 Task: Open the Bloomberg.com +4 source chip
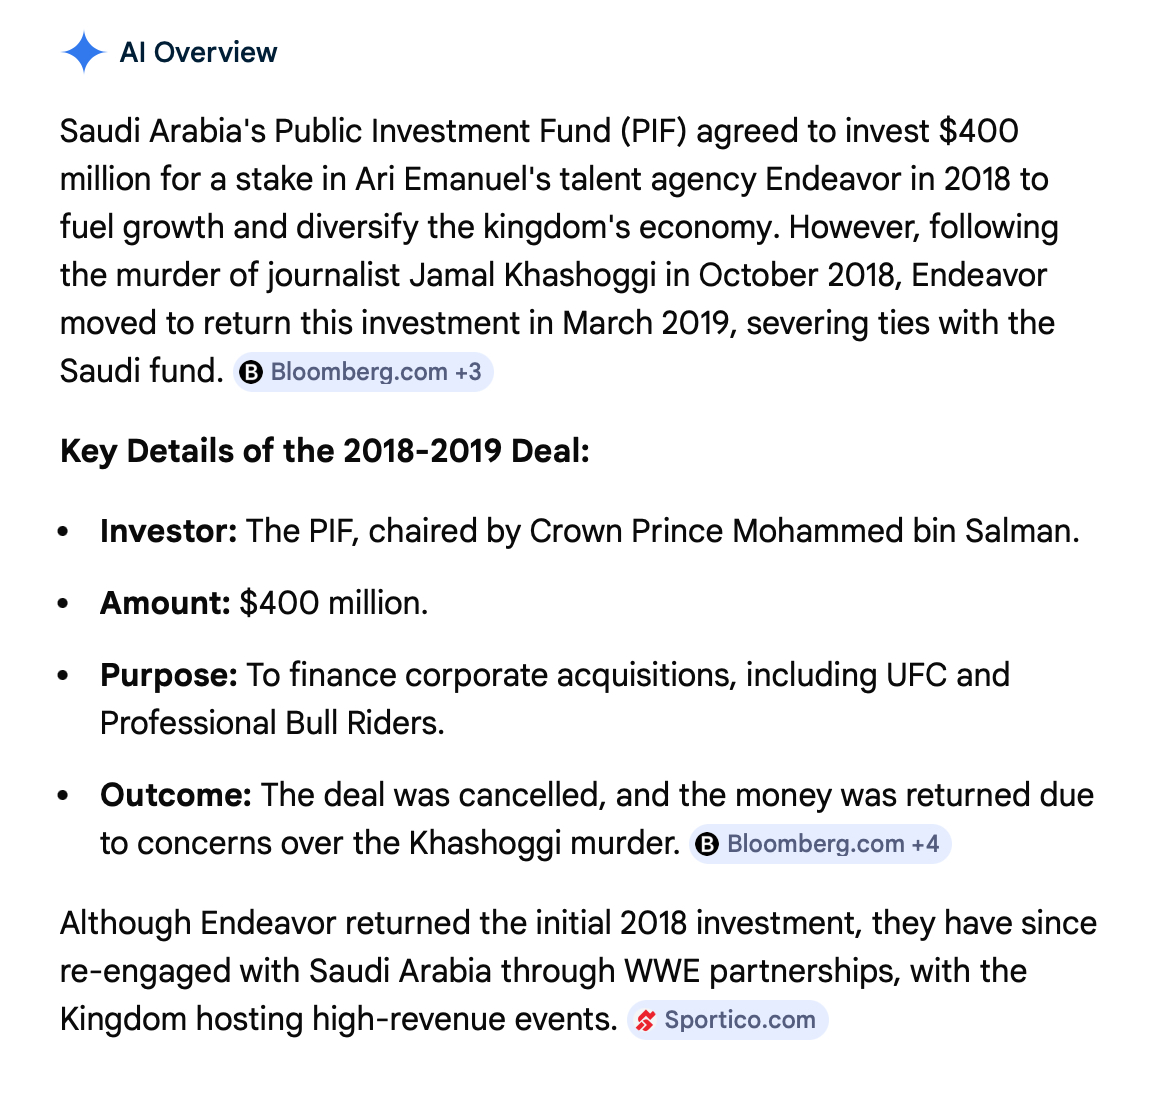click(x=820, y=844)
